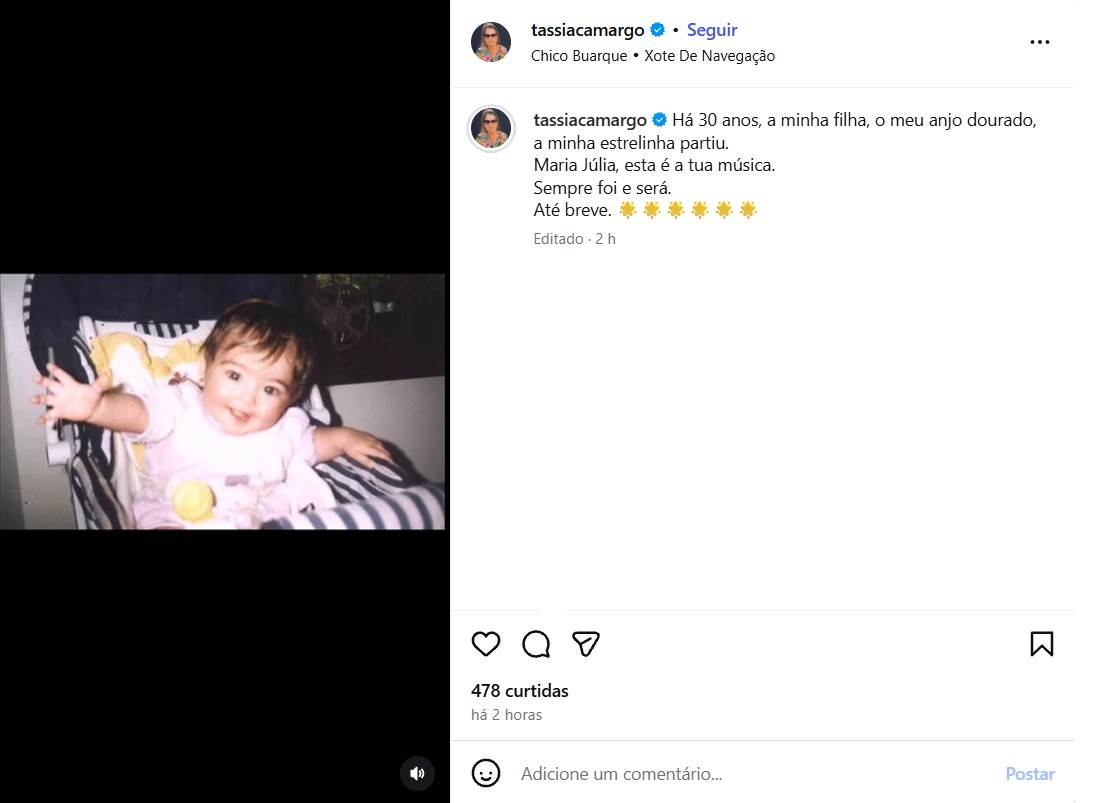Open the three-dot more options menu
1115x803 pixels.
click(x=1040, y=43)
